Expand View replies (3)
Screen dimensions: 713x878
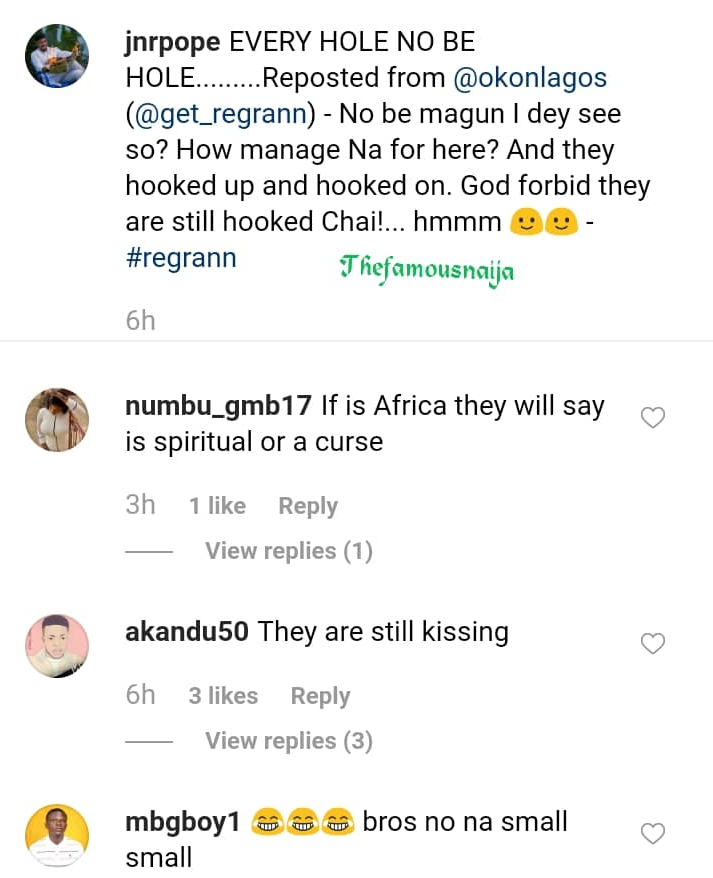point(288,741)
